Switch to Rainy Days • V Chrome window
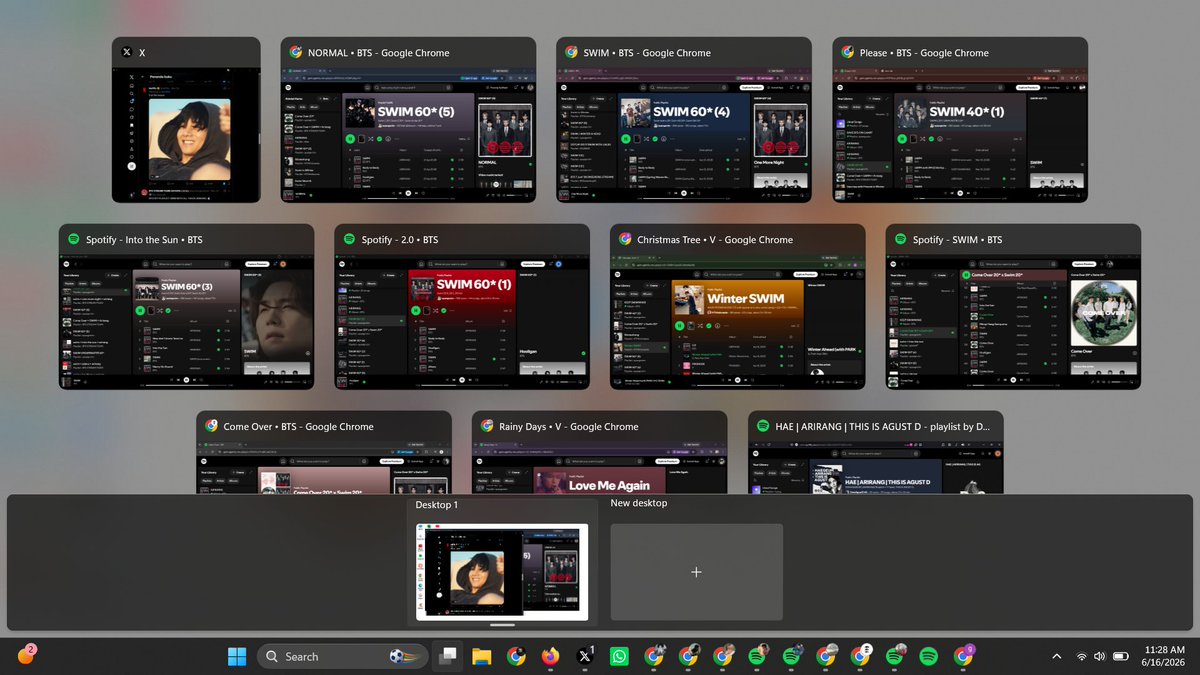The image size is (1200, 675). coord(600,452)
